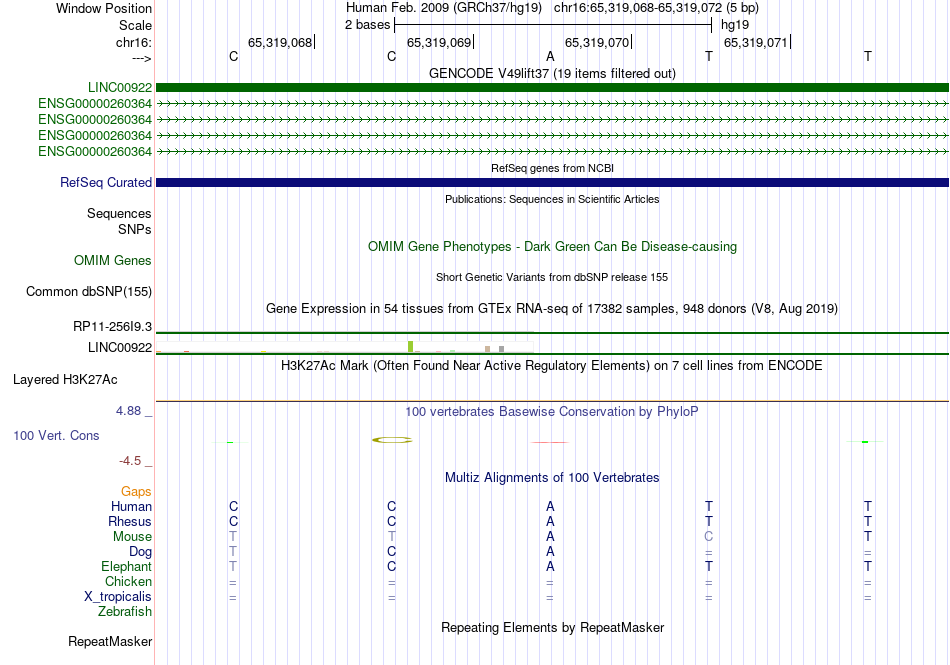This screenshot has height=665, width=950.
Task: Click the olive PhyloP conservation bar
Action: click(x=392, y=440)
